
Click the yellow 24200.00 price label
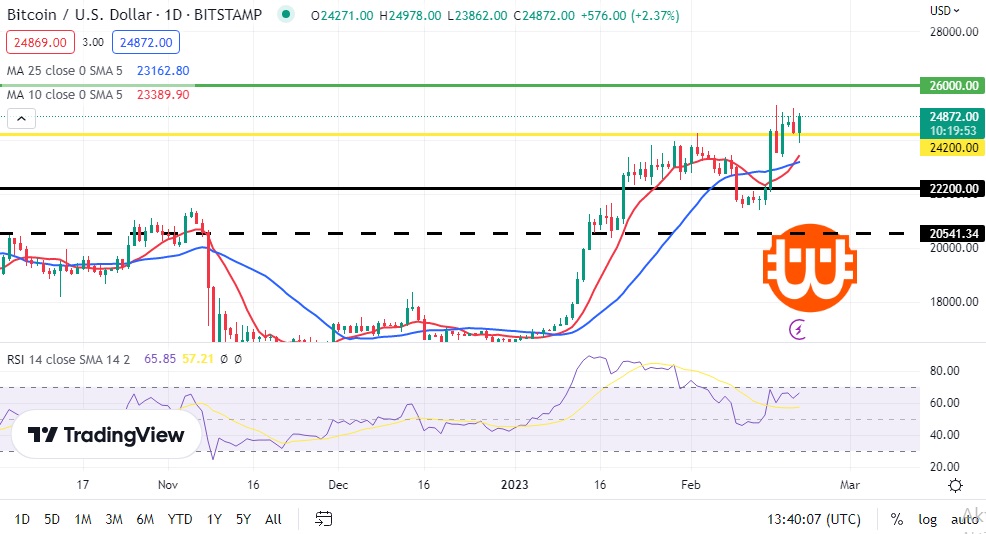952,148
